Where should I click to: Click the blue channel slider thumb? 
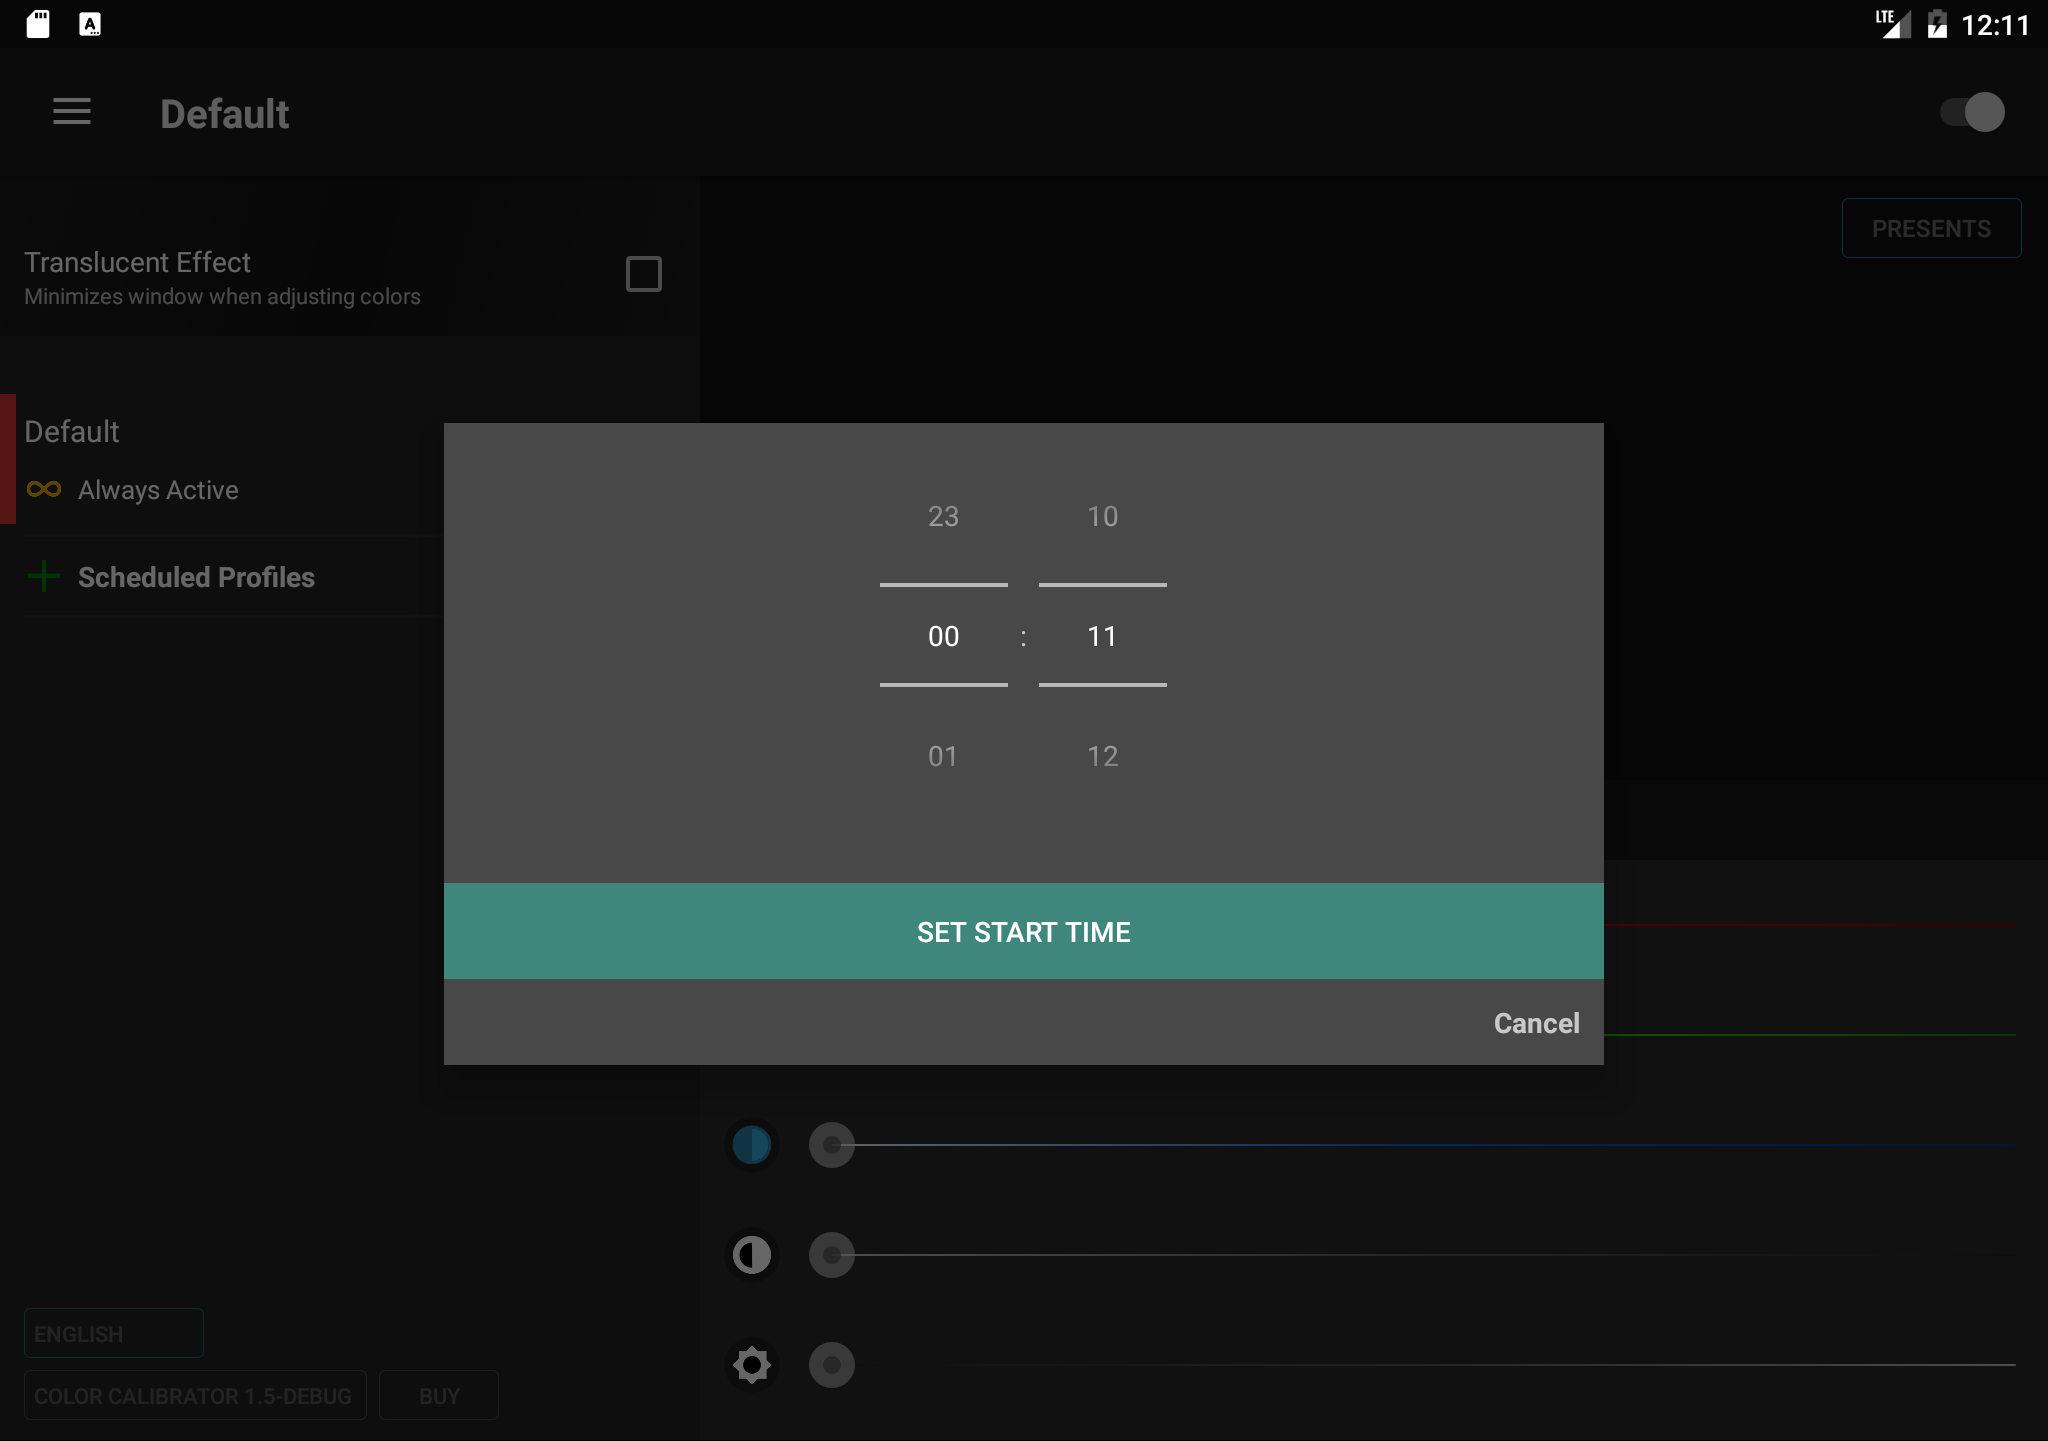tap(831, 1145)
